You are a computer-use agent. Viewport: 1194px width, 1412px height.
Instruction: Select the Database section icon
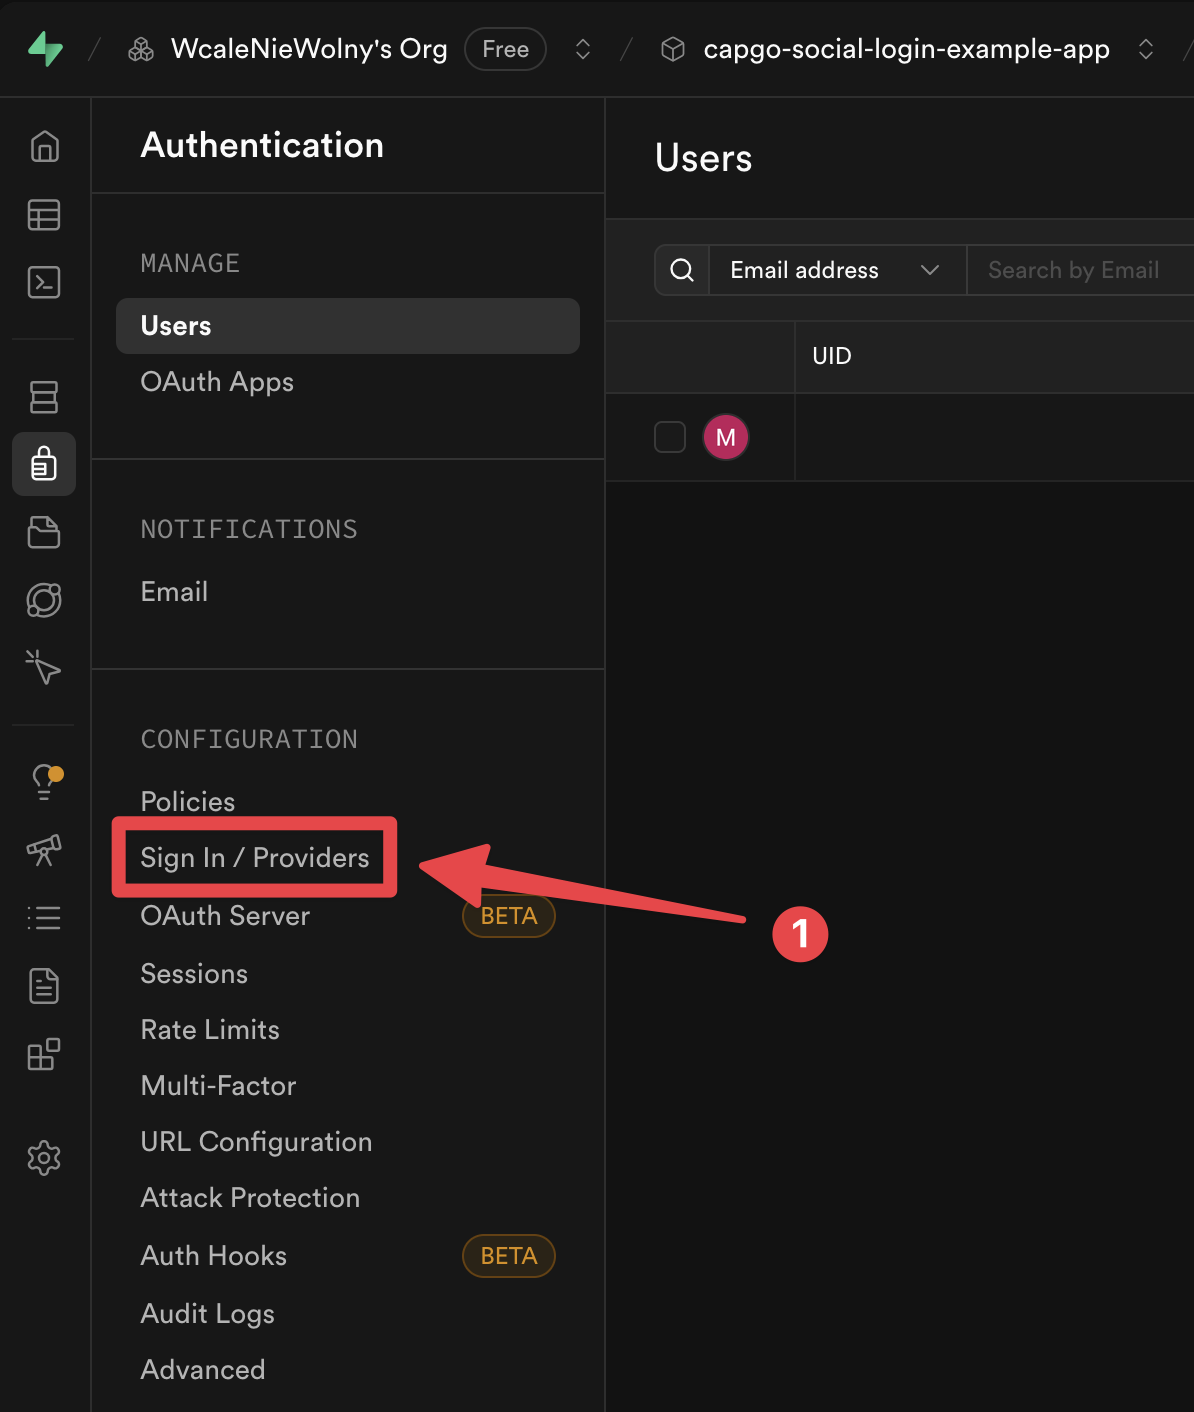click(44, 397)
